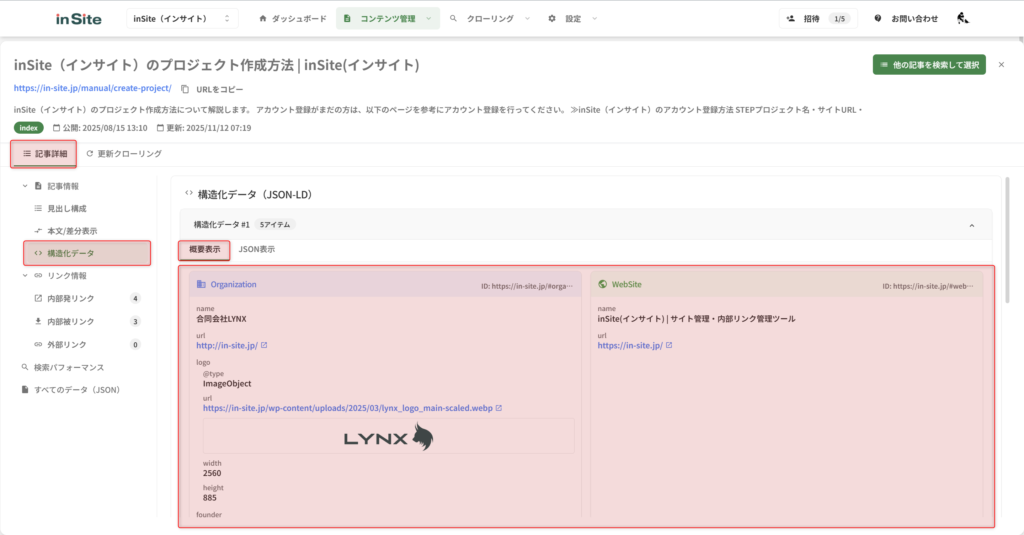Click the 内部発リンク outgoing icon

(38, 299)
